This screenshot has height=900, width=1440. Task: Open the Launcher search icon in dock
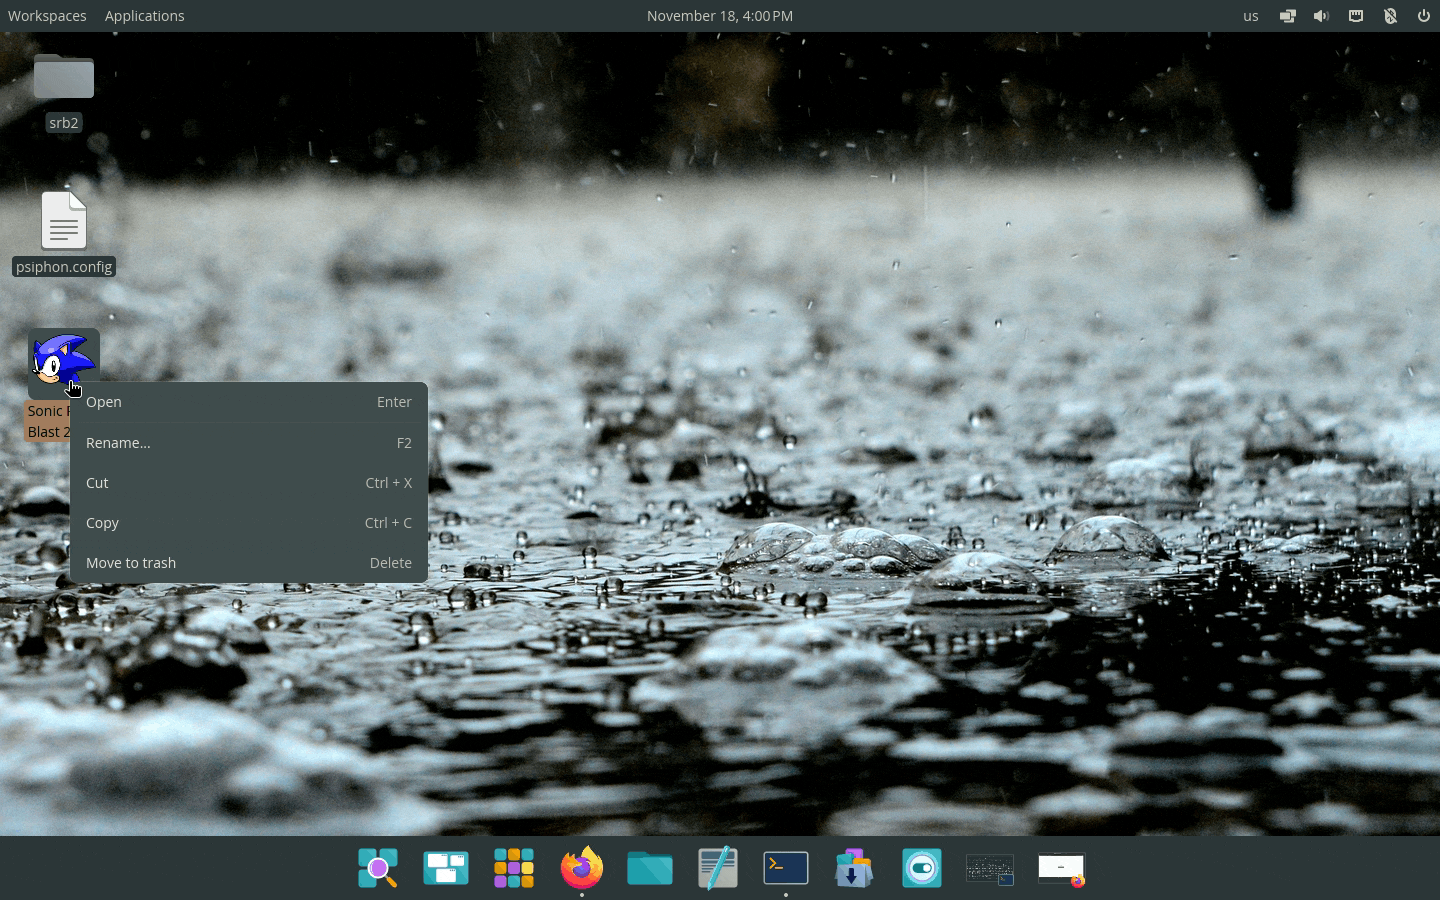(x=378, y=868)
